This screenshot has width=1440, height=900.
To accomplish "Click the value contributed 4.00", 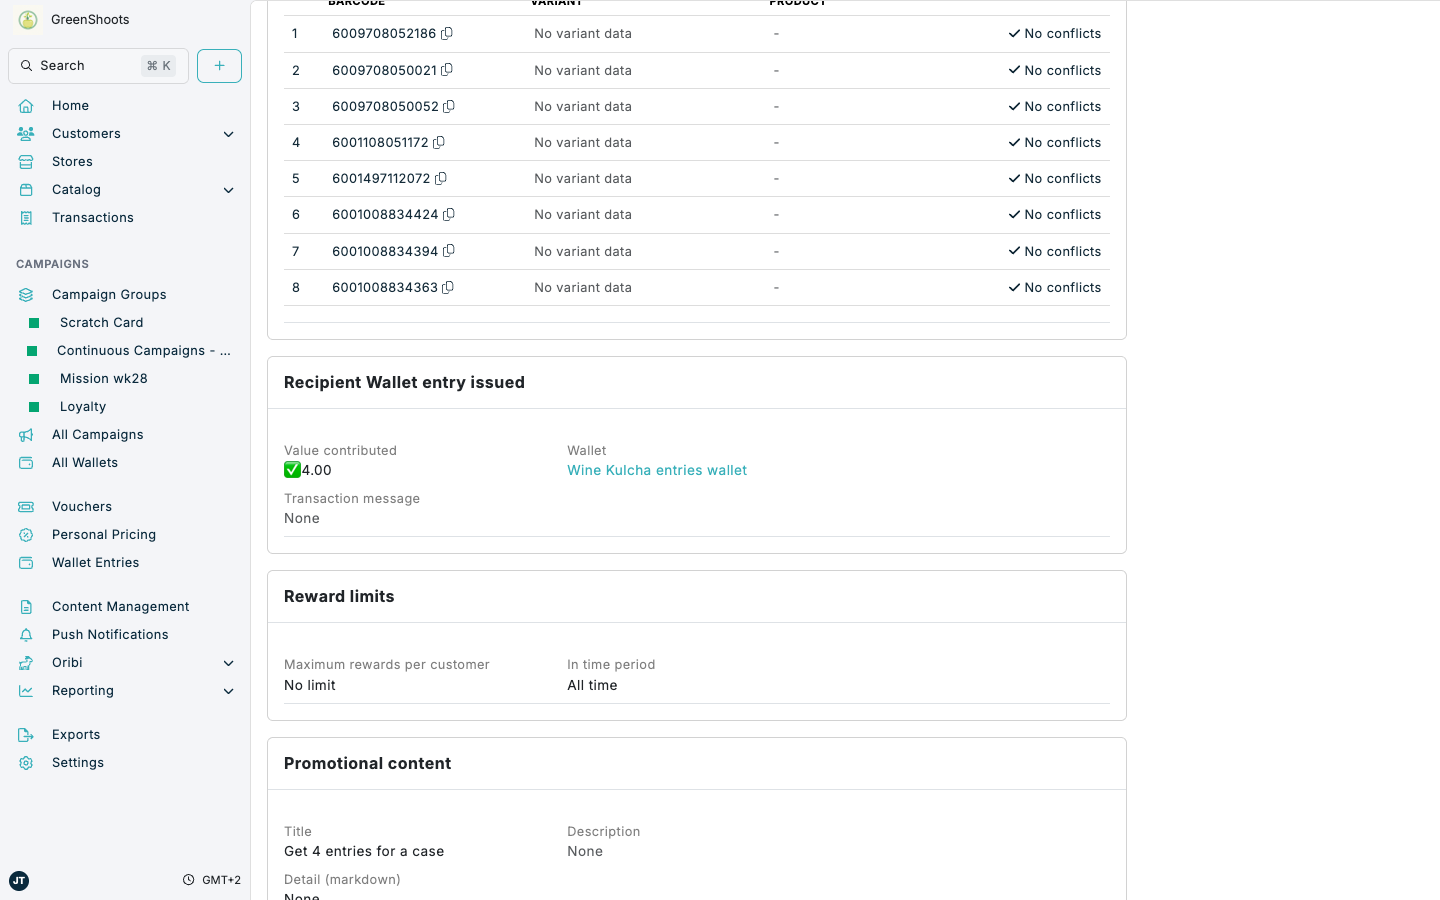I will point(308,471).
